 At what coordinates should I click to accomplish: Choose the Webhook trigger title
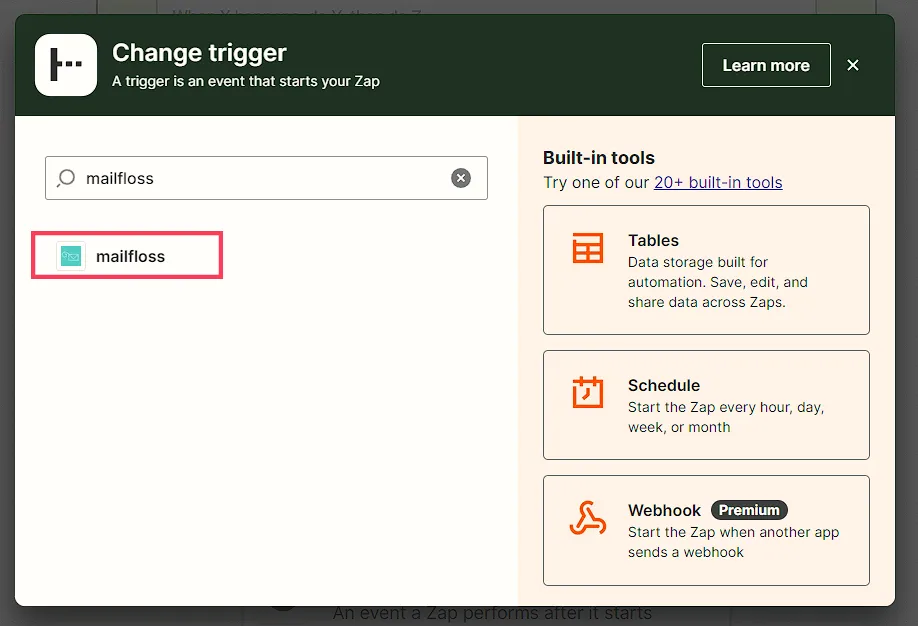(664, 510)
